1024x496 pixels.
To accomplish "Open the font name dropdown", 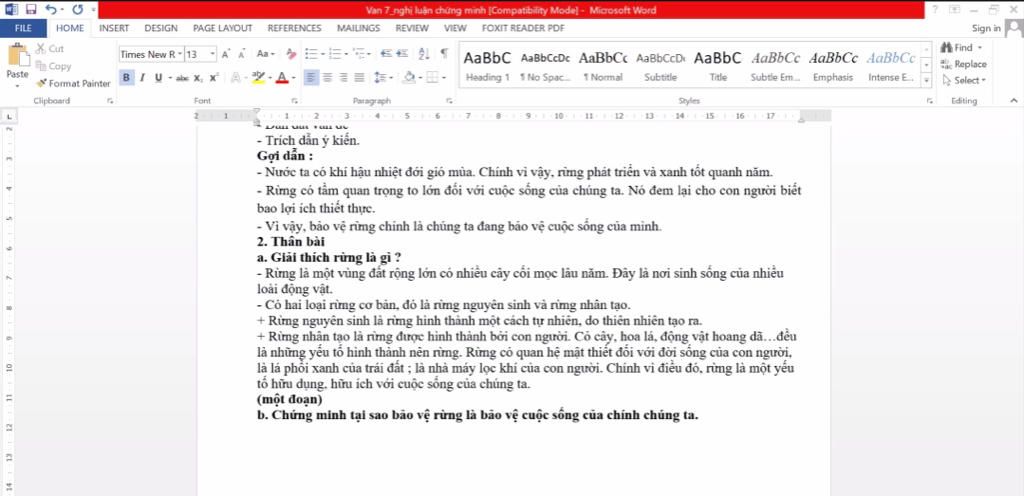I will [x=180, y=54].
